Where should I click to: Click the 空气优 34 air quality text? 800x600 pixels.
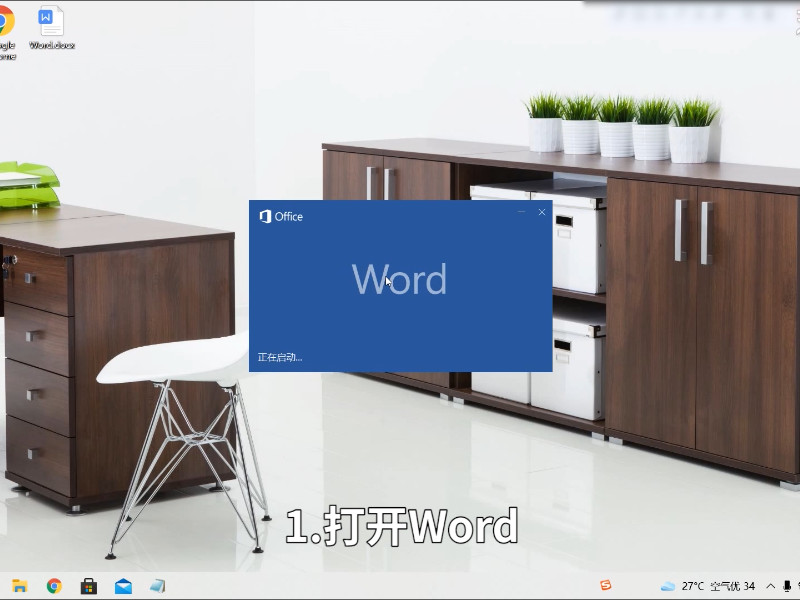pos(733,586)
